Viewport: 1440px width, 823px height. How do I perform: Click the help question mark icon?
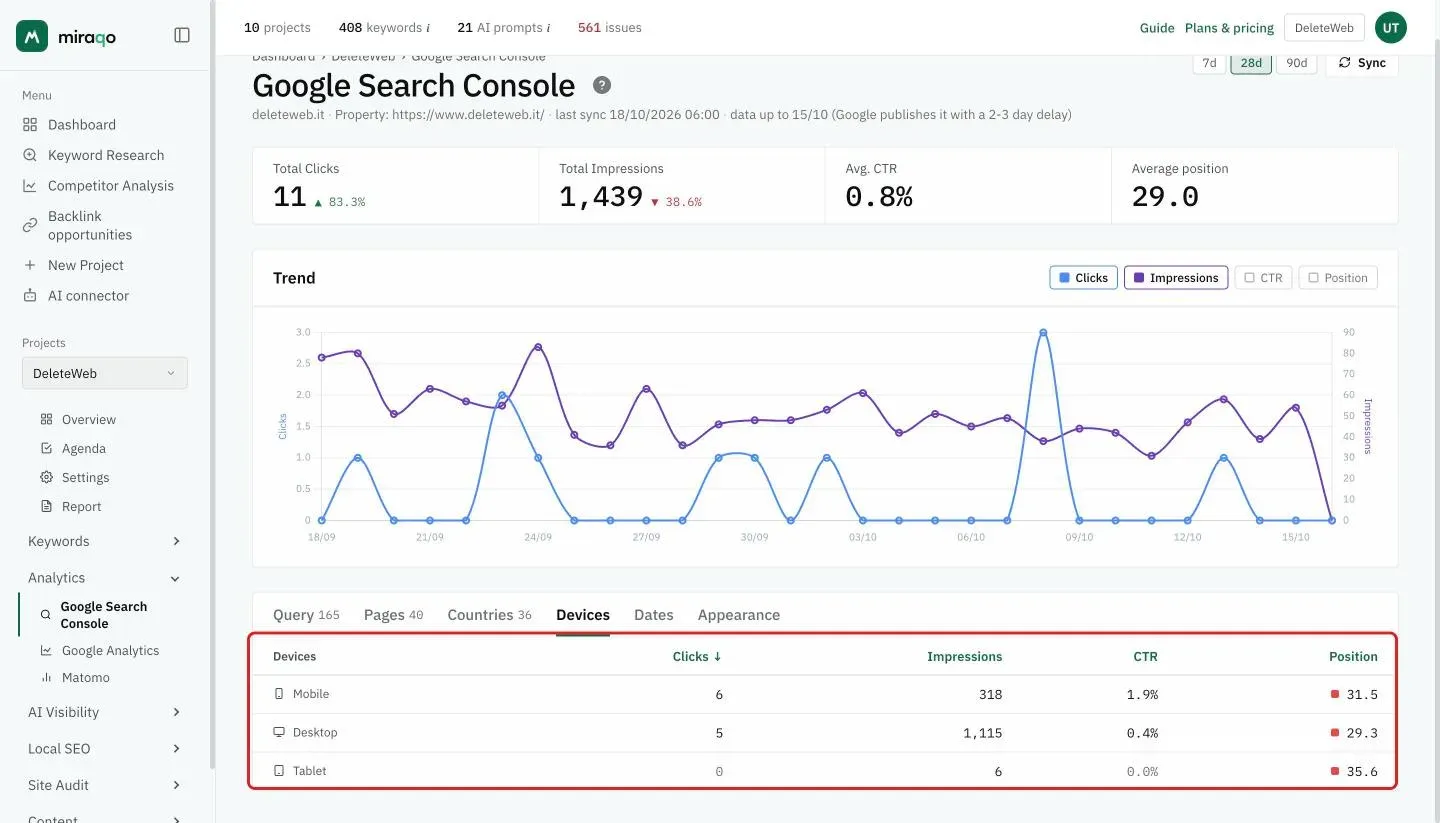(x=602, y=85)
